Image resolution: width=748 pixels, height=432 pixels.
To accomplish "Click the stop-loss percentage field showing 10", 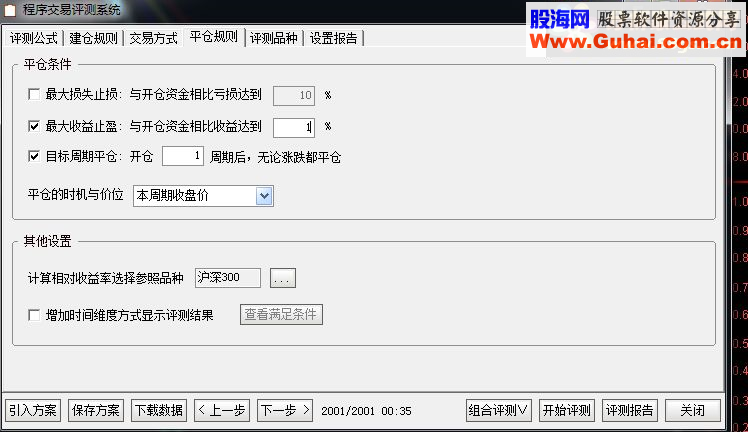I will tap(294, 96).
